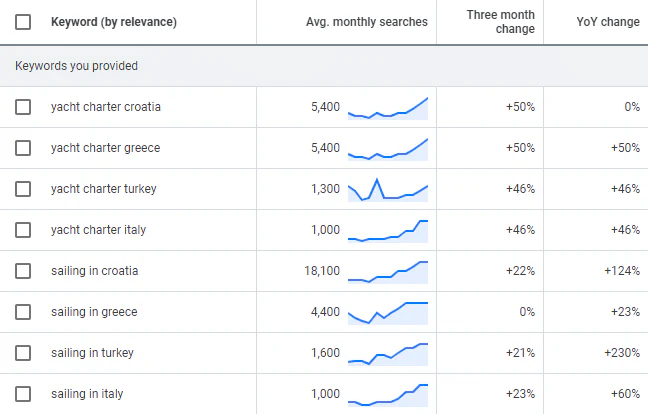Inspect sparkline chart for sailing in turkey
The height and width of the screenshot is (414, 648).
(388, 354)
